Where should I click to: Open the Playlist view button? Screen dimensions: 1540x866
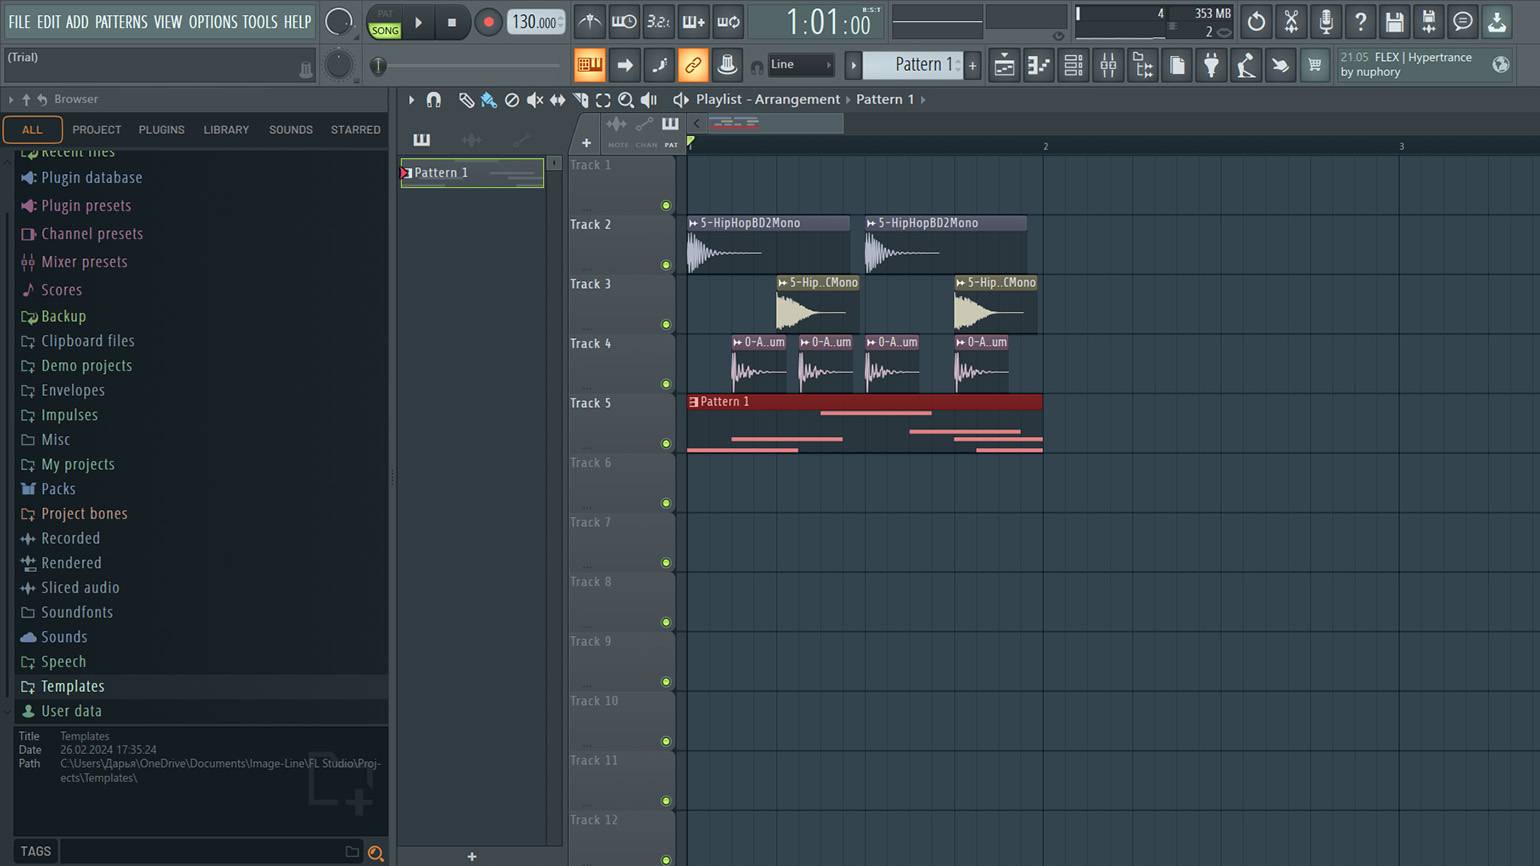pos(1004,66)
